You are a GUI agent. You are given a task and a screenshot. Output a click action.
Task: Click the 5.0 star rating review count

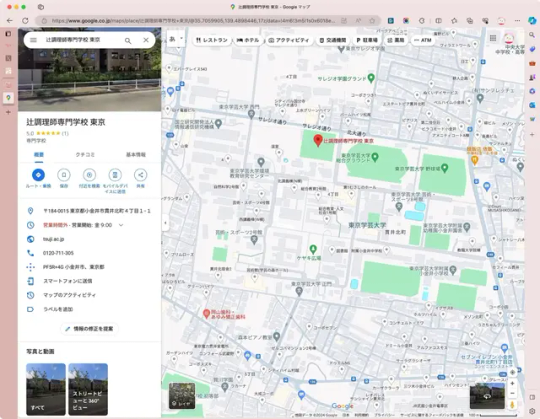pyautogui.click(x=65, y=134)
